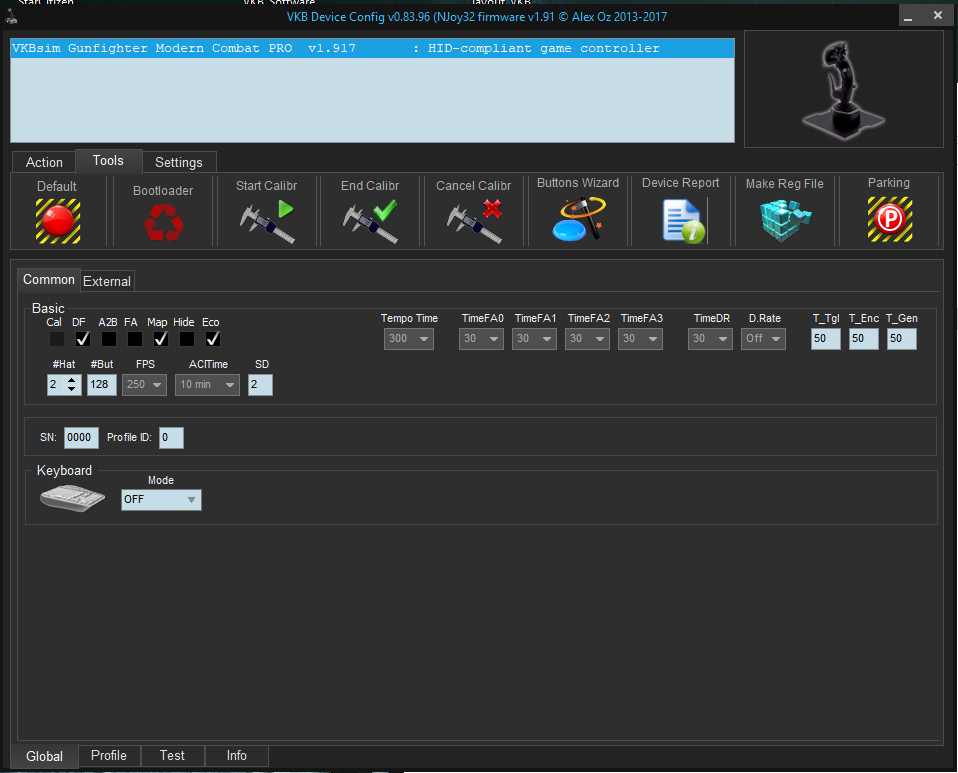
Task: Click the Make Reg File cube icon
Action: (x=785, y=220)
